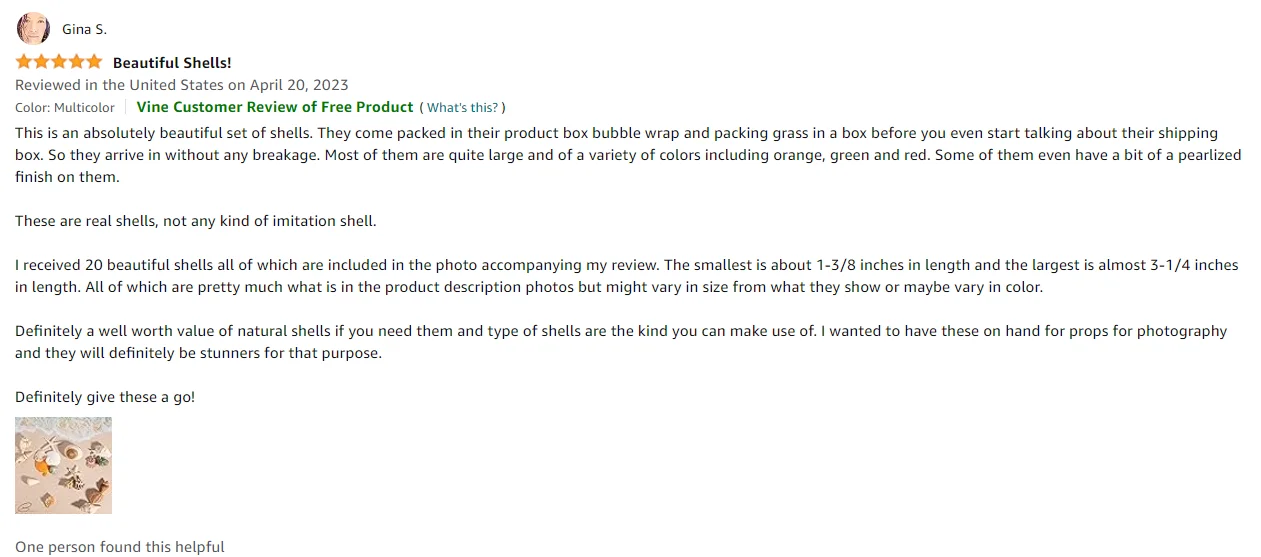This screenshot has height=557, width=1261.
Task: Open the "Beautiful Shells!" review title
Action: pyautogui.click(x=172, y=63)
